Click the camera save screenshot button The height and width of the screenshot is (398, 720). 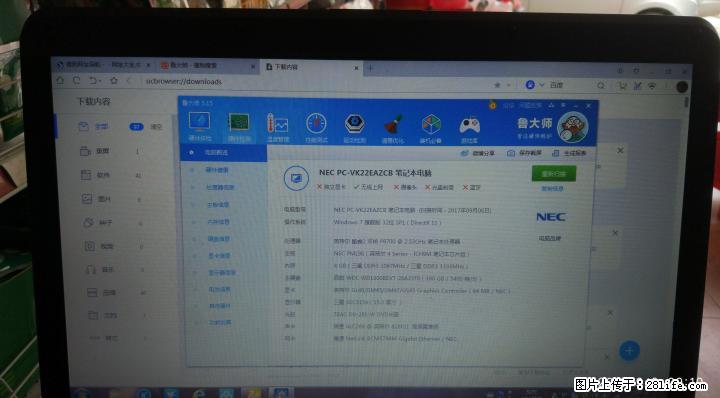point(524,153)
